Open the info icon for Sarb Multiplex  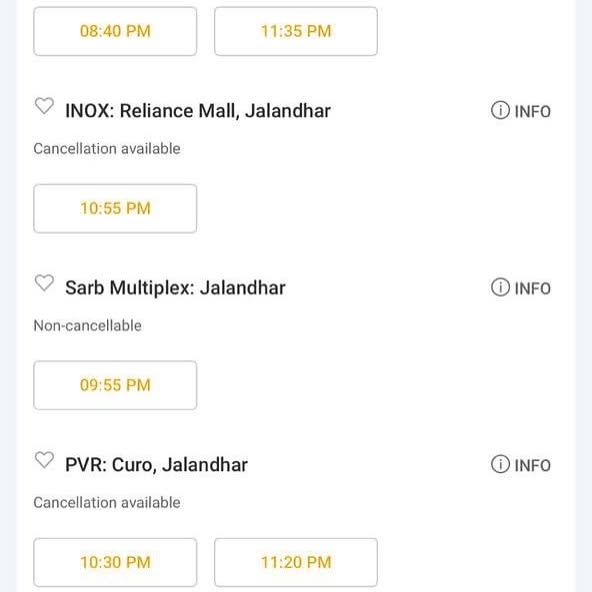500,288
